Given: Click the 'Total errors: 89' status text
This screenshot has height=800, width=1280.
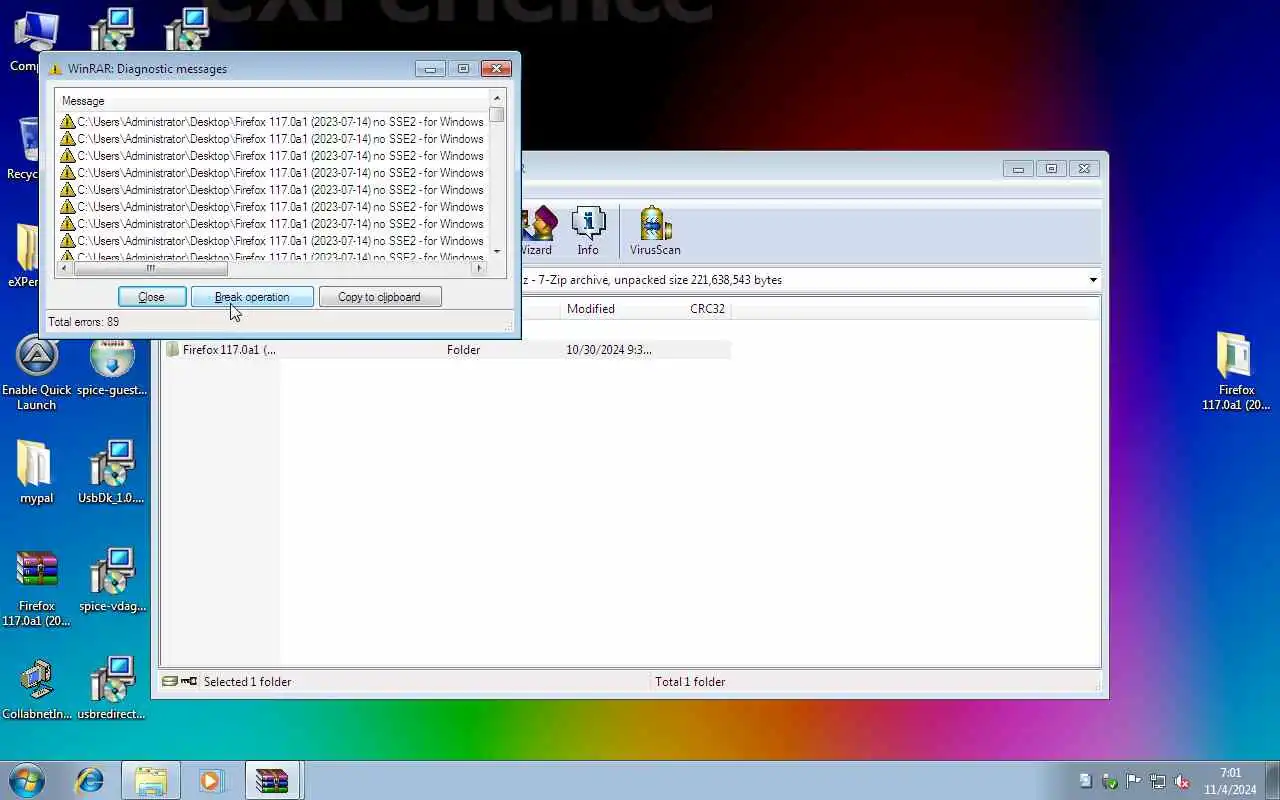Looking at the screenshot, I should (x=83, y=322).
